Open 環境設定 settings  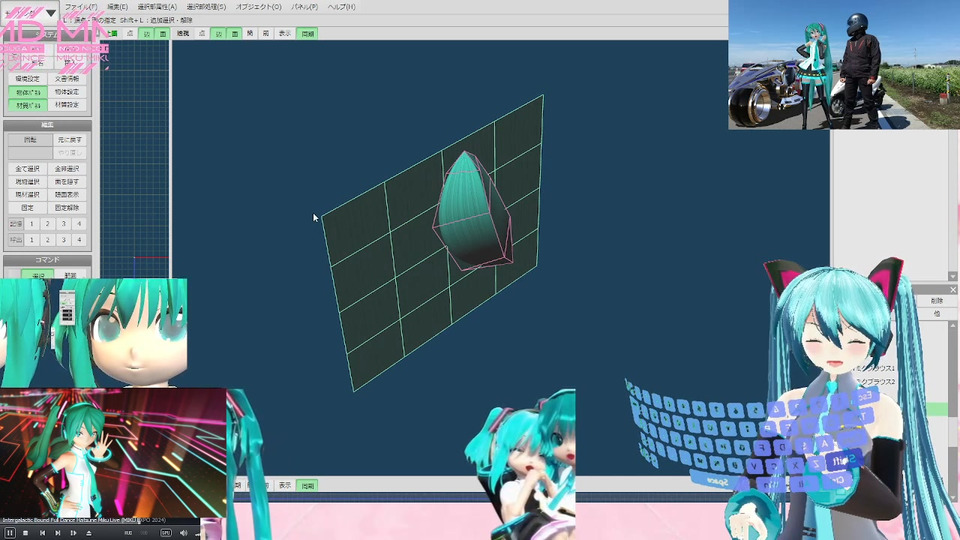28,79
